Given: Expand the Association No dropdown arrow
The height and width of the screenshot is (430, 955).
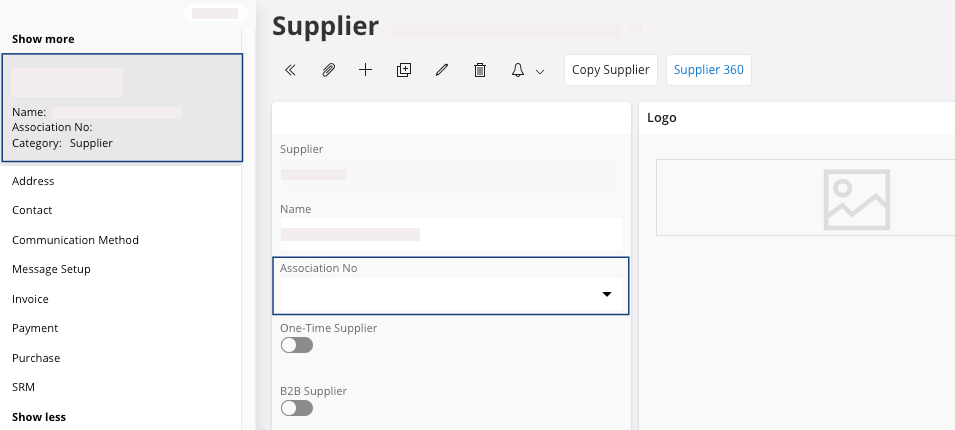Looking at the screenshot, I should [x=606, y=295].
